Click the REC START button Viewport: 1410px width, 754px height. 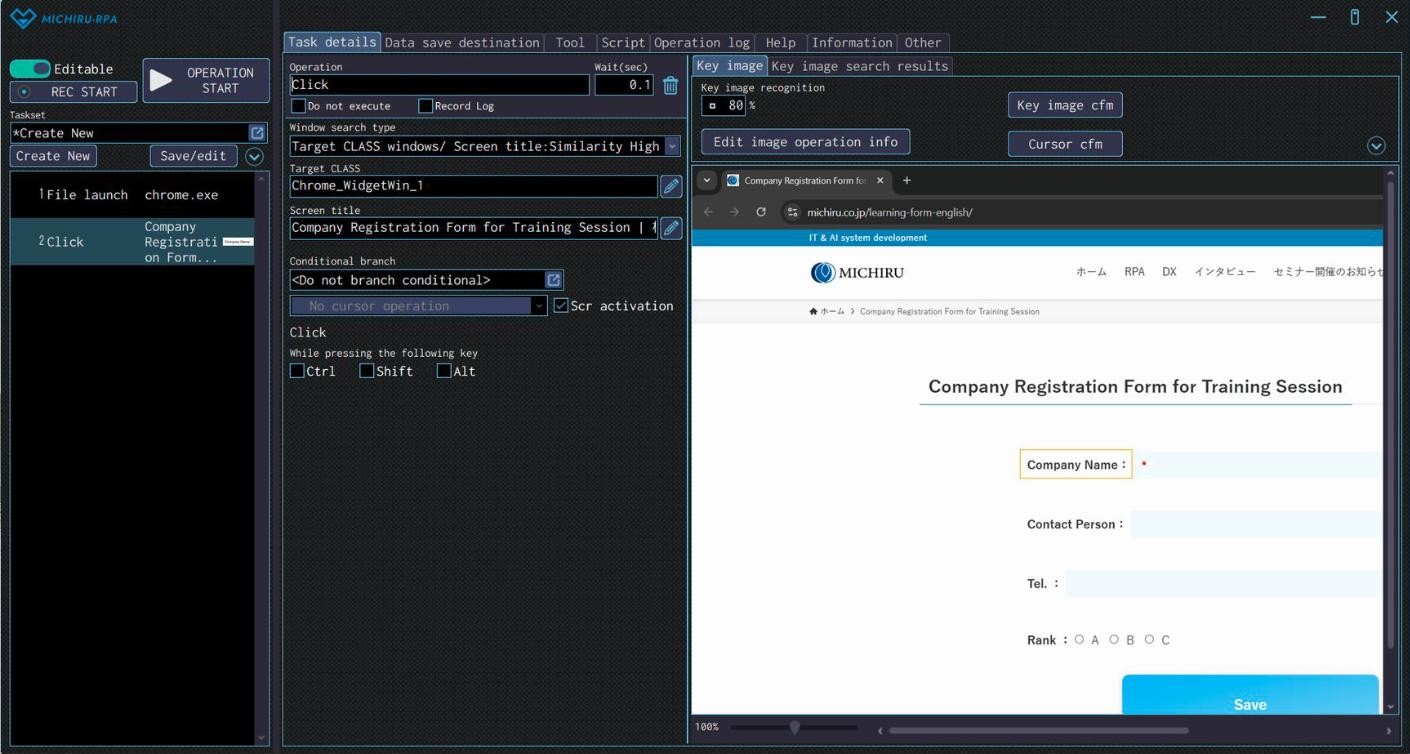click(73, 92)
